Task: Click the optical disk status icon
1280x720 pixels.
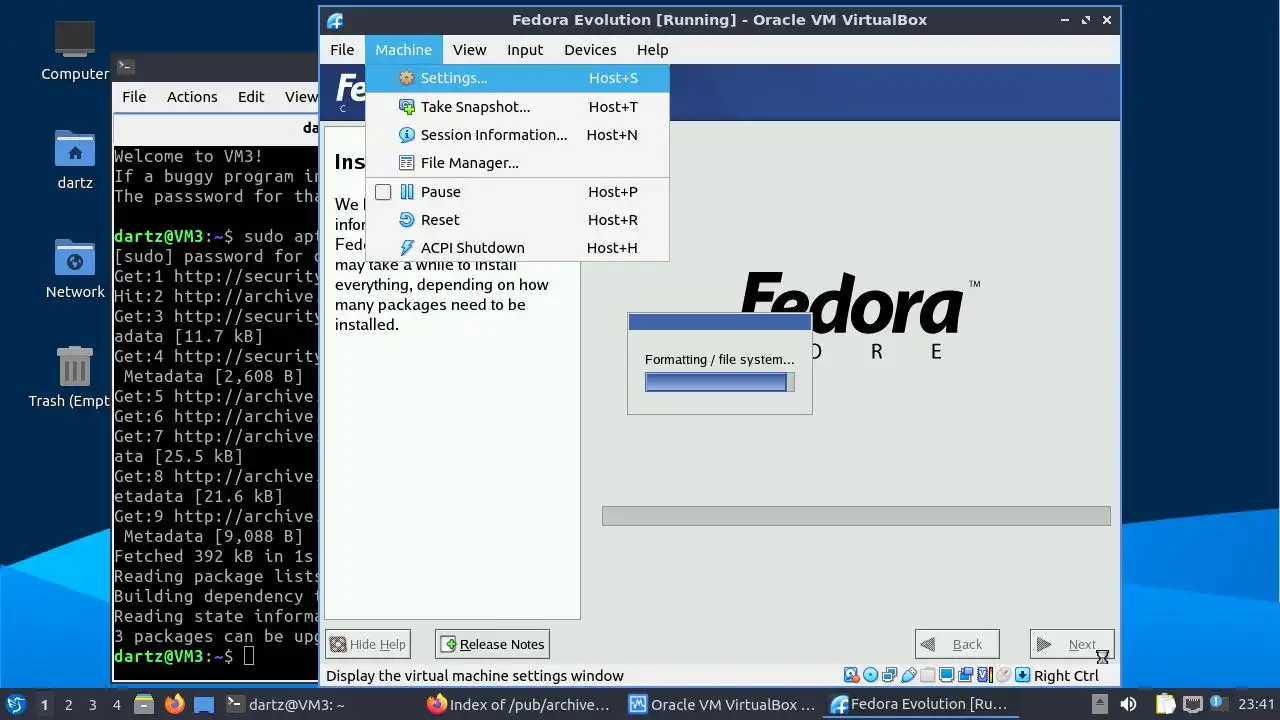Action: [x=870, y=675]
